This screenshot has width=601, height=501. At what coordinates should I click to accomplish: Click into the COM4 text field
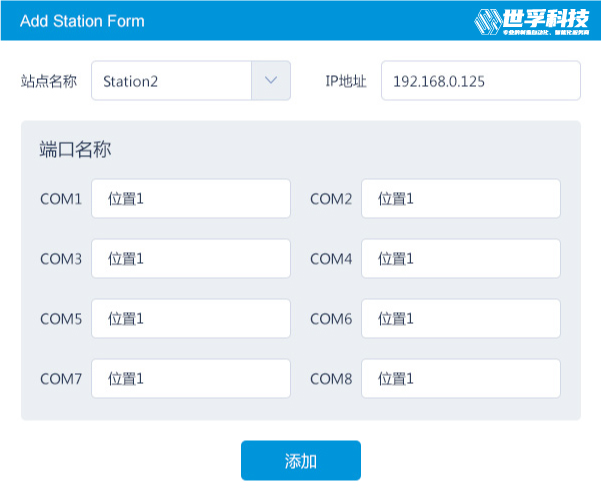[460, 259]
